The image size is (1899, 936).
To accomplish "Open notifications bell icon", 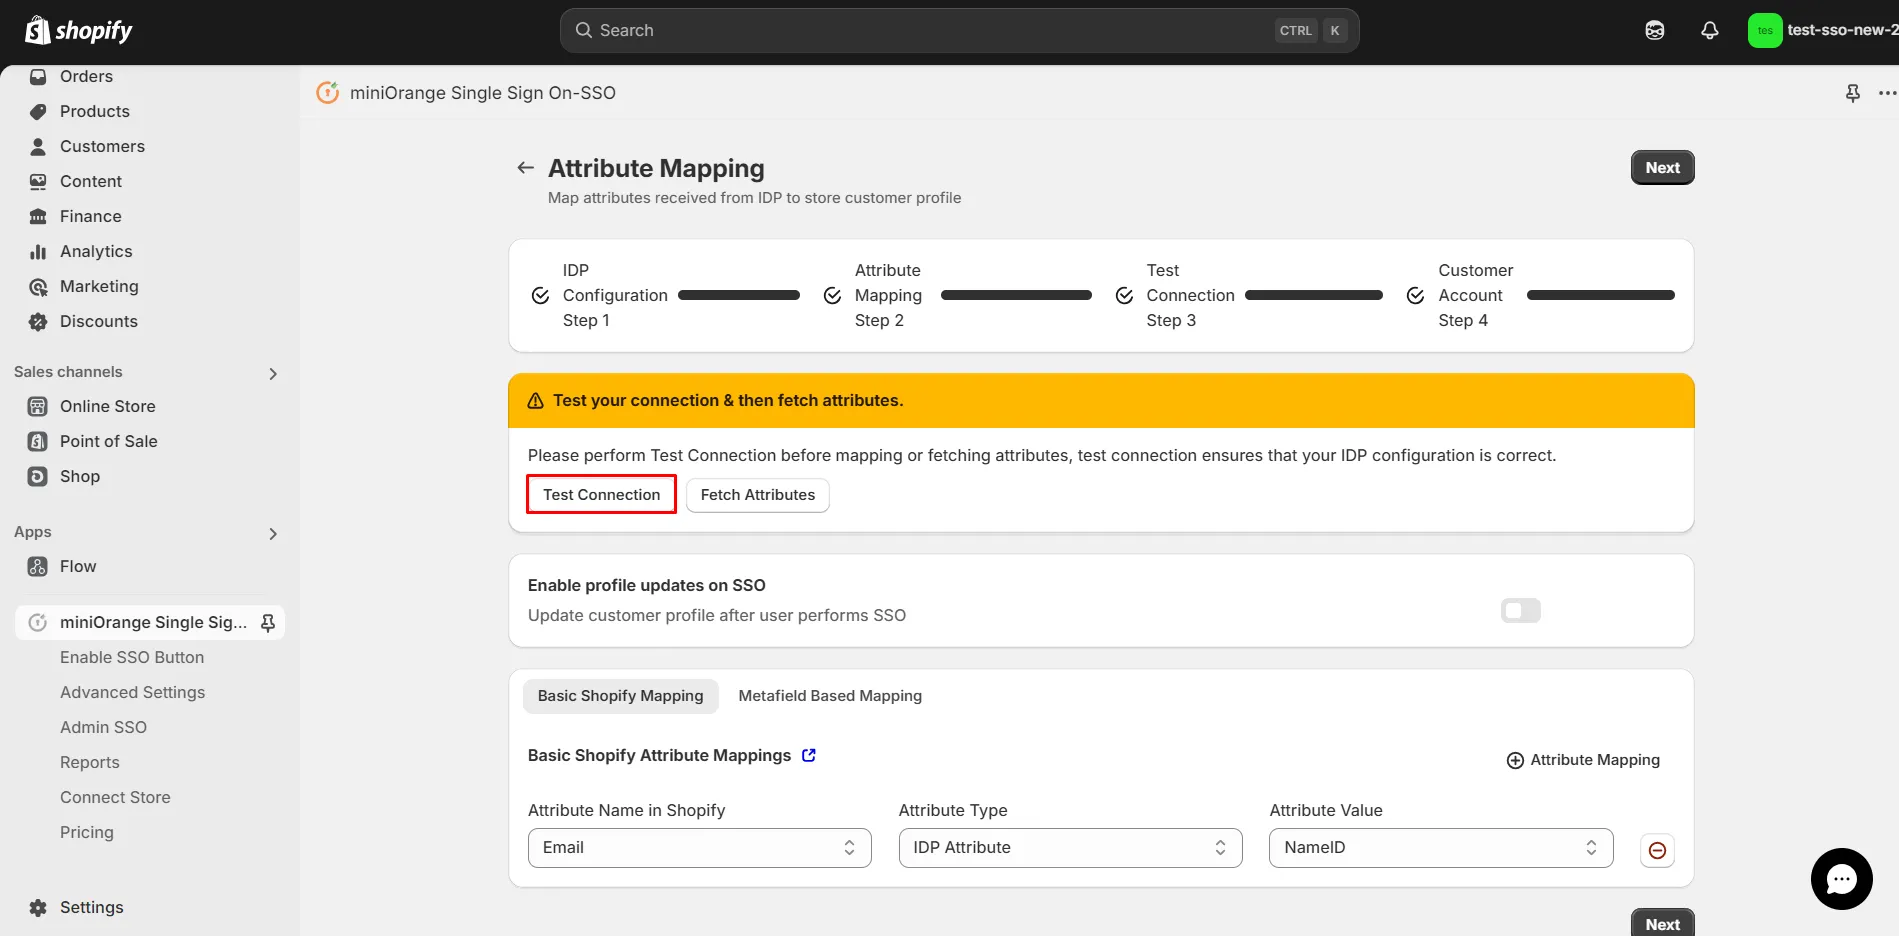I will tap(1710, 30).
